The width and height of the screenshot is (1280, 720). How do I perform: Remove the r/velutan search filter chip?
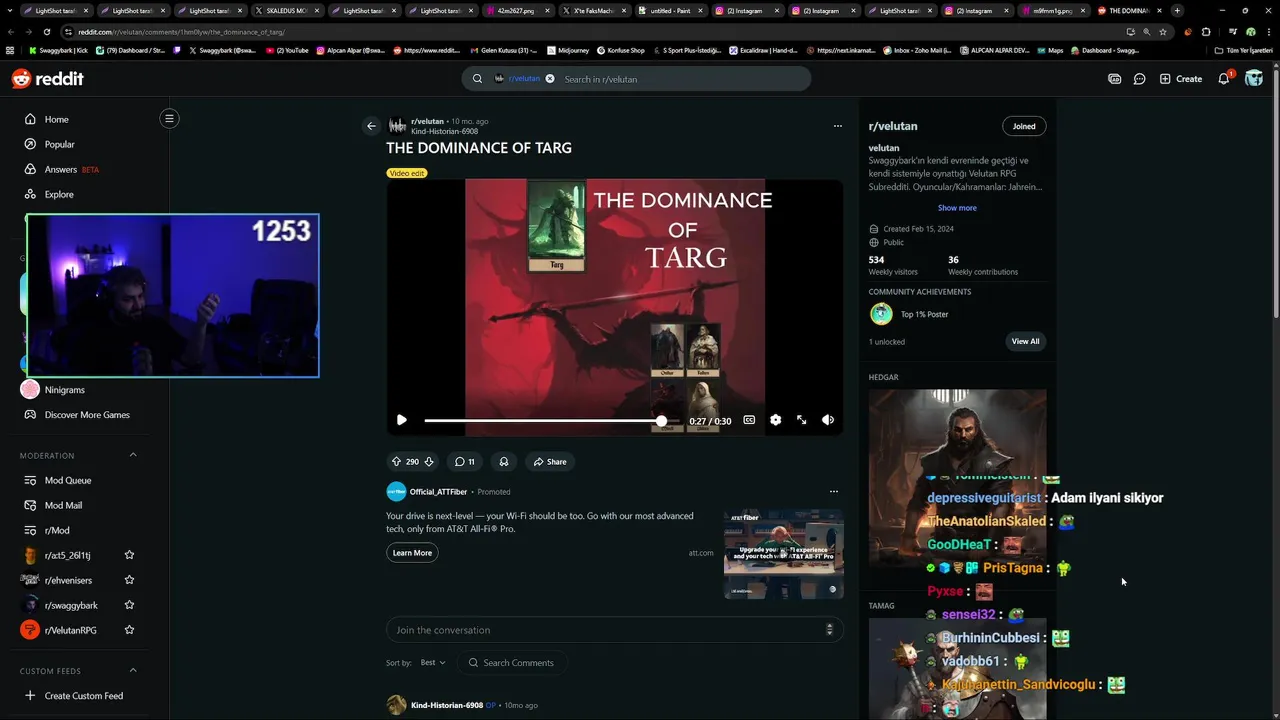pyautogui.click(x=549, y=79)
